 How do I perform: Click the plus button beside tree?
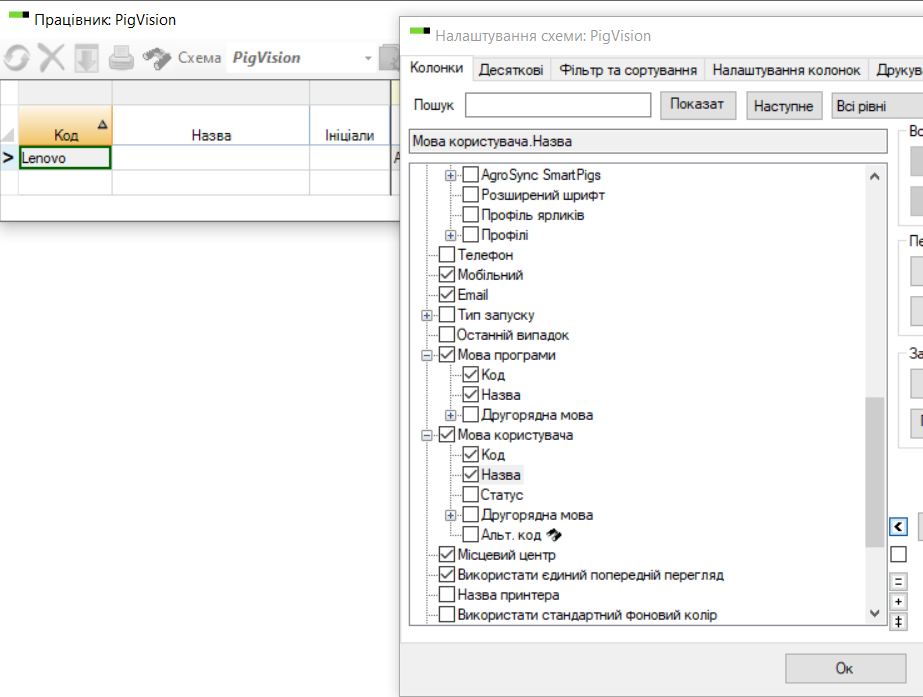[x=898, y=602]
